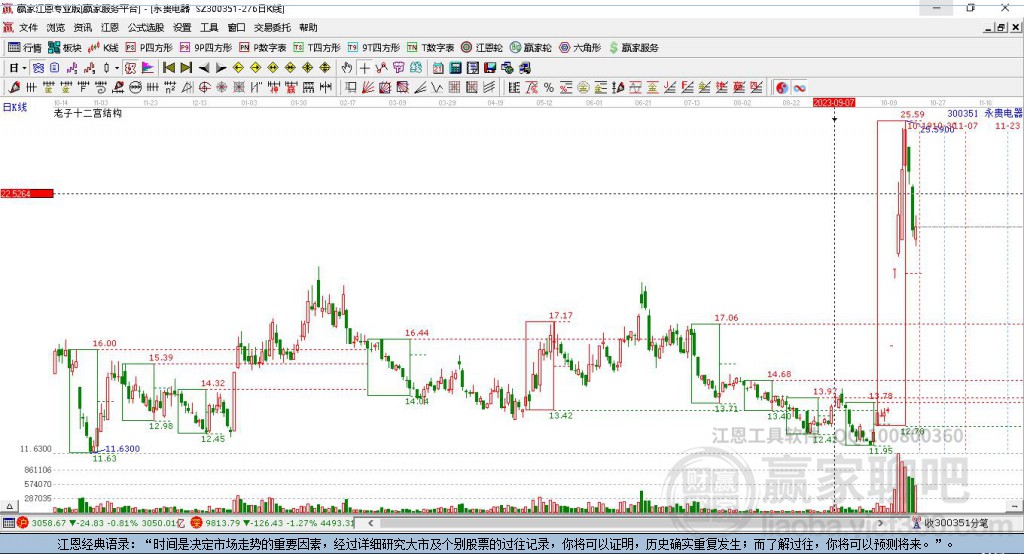Click the red 2023-09-07 date marker
The image size is (1024, 554).
(x=834, y=103)
